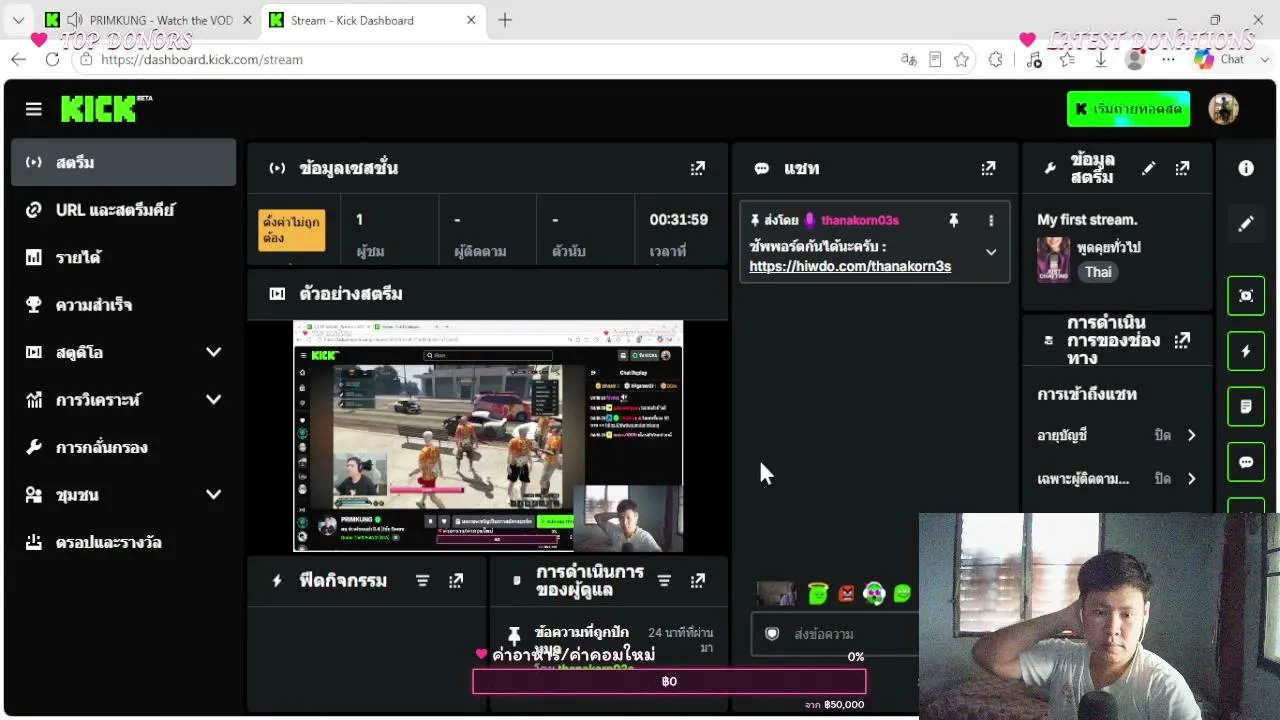Open the translate page icon in the address bar
The image size is (1280, 720).
(x=909, y=59)
